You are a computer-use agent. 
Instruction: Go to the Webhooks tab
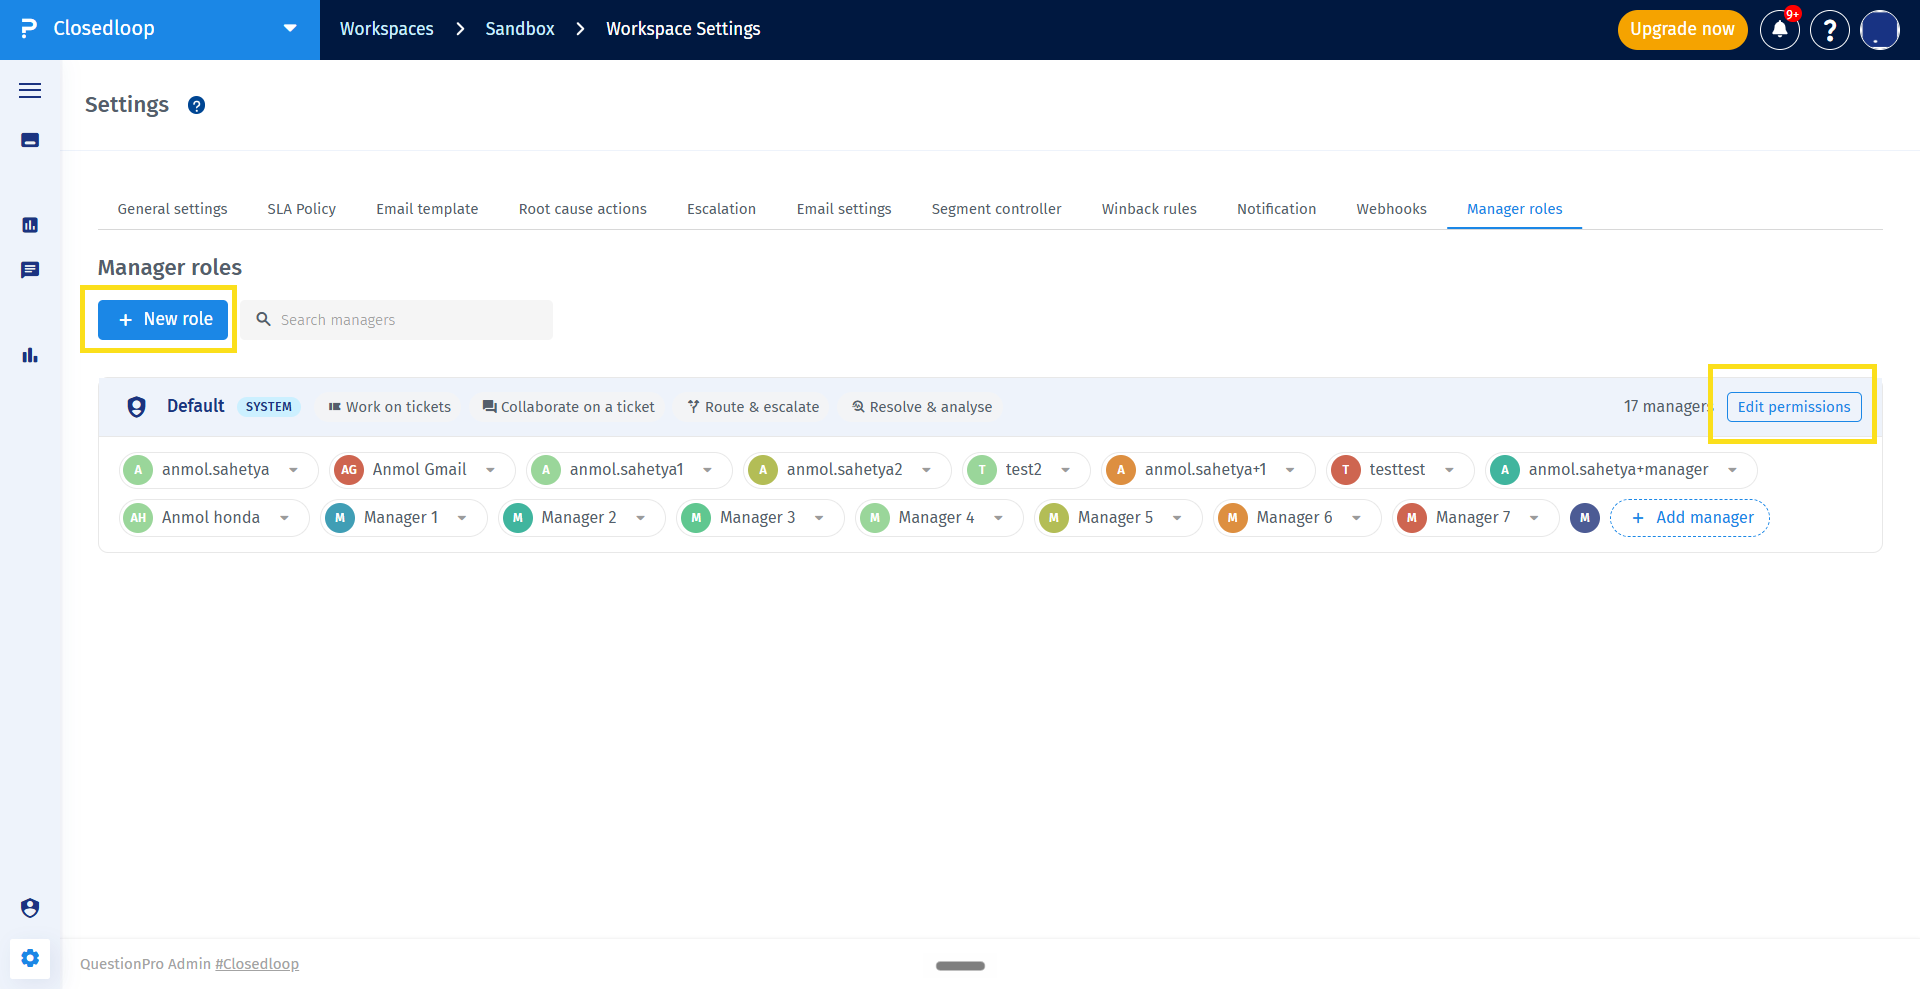point(1391,209)
